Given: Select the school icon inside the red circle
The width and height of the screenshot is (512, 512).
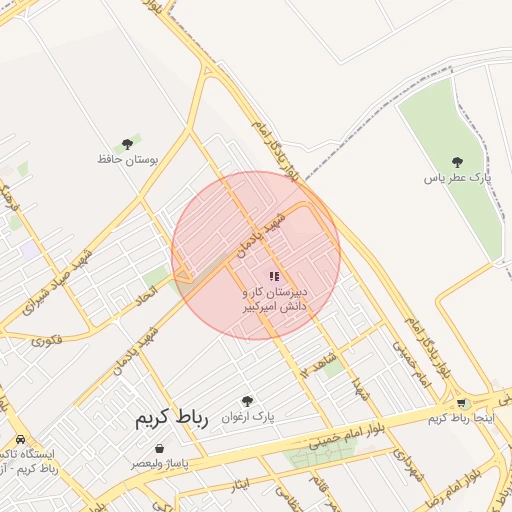Looking at the screenshot, I should (x=274, y=276).
